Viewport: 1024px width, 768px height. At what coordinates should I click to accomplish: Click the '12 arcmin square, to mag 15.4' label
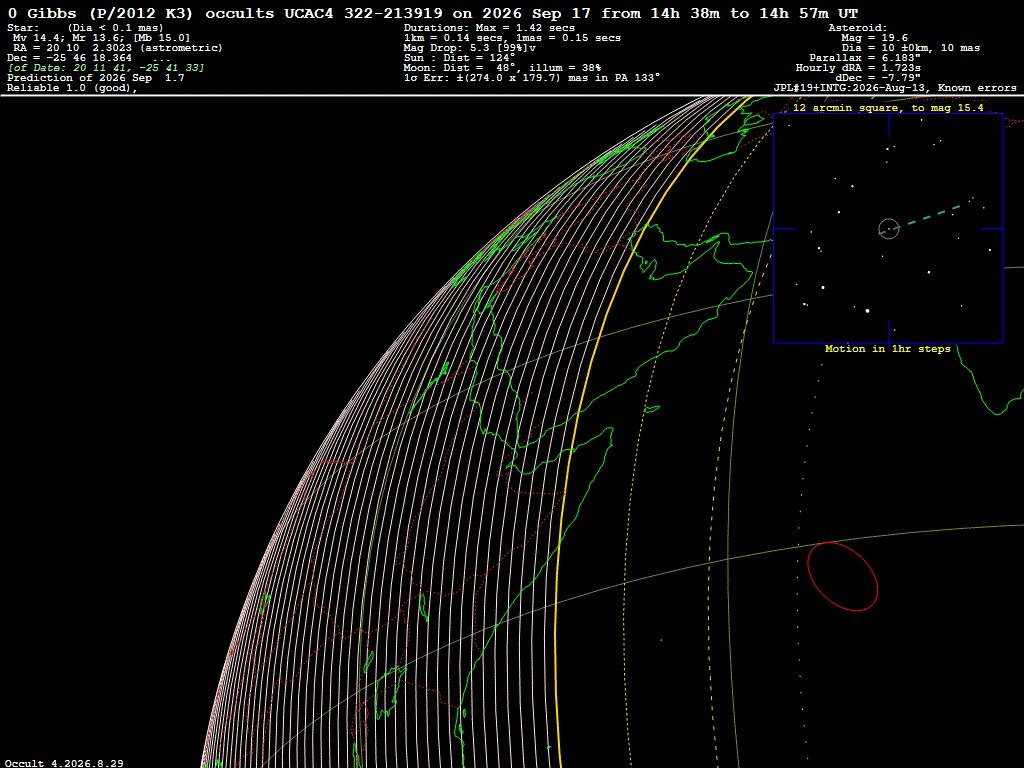tap(888, 108)
